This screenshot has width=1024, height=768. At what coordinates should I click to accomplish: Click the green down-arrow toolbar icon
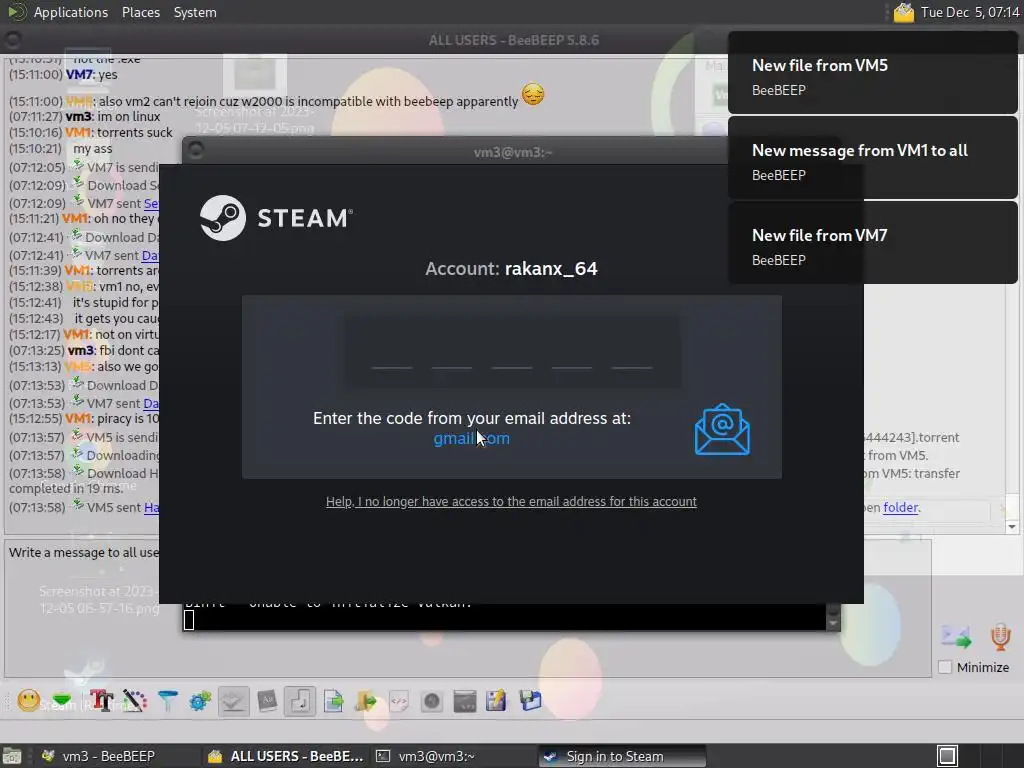tap(62, 701)
